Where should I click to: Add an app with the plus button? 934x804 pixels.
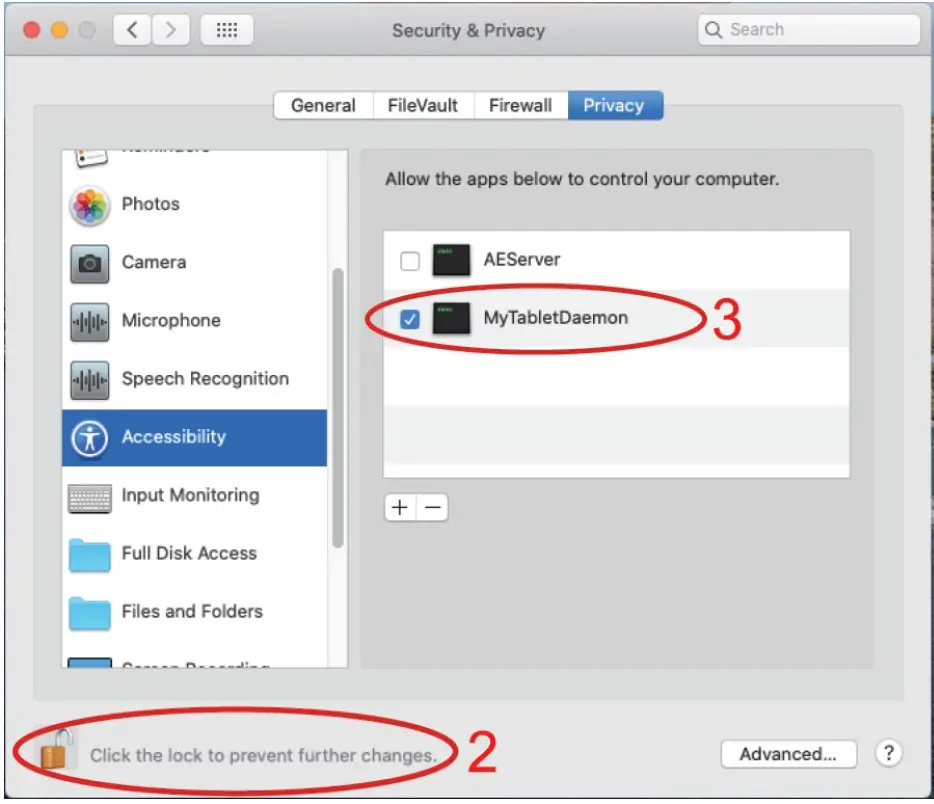400,507
